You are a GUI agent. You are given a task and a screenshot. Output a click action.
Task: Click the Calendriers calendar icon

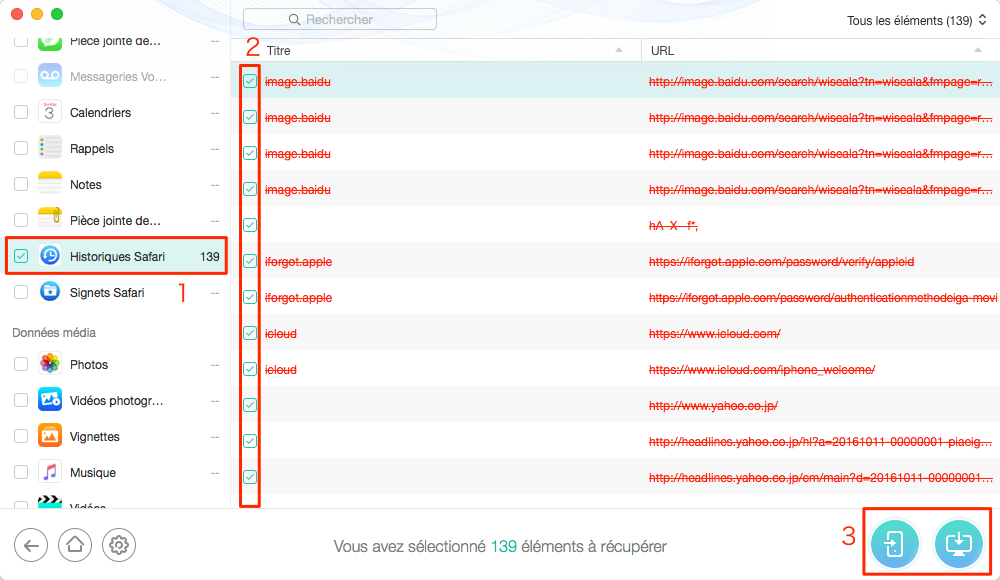50,112
